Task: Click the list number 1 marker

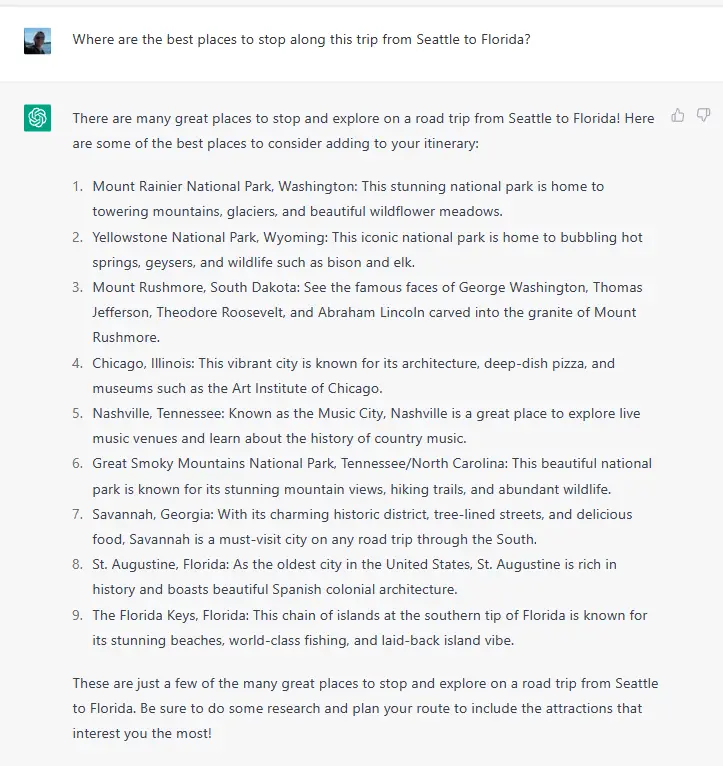Action: [x=78, y=187]
